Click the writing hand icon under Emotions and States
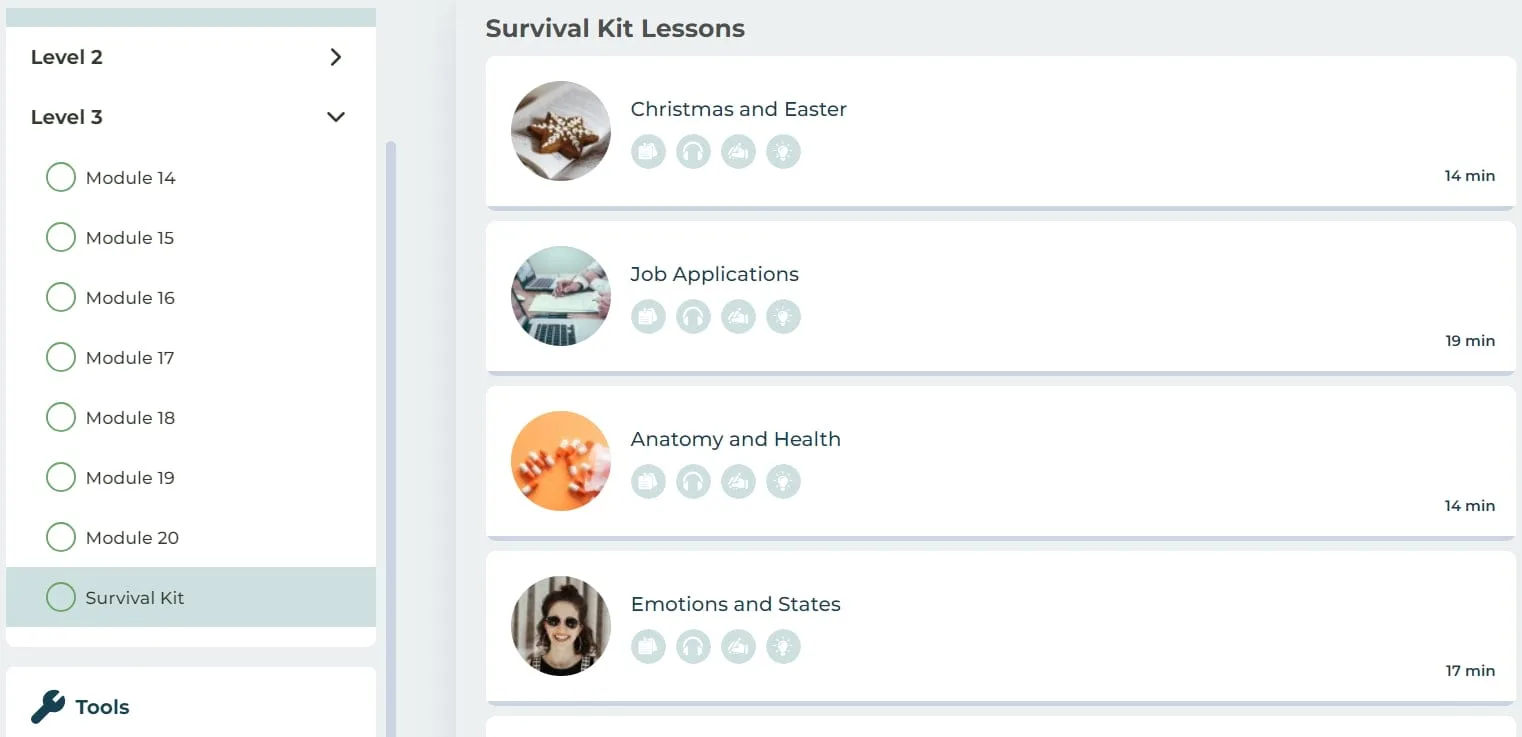 tap(738, 647)
